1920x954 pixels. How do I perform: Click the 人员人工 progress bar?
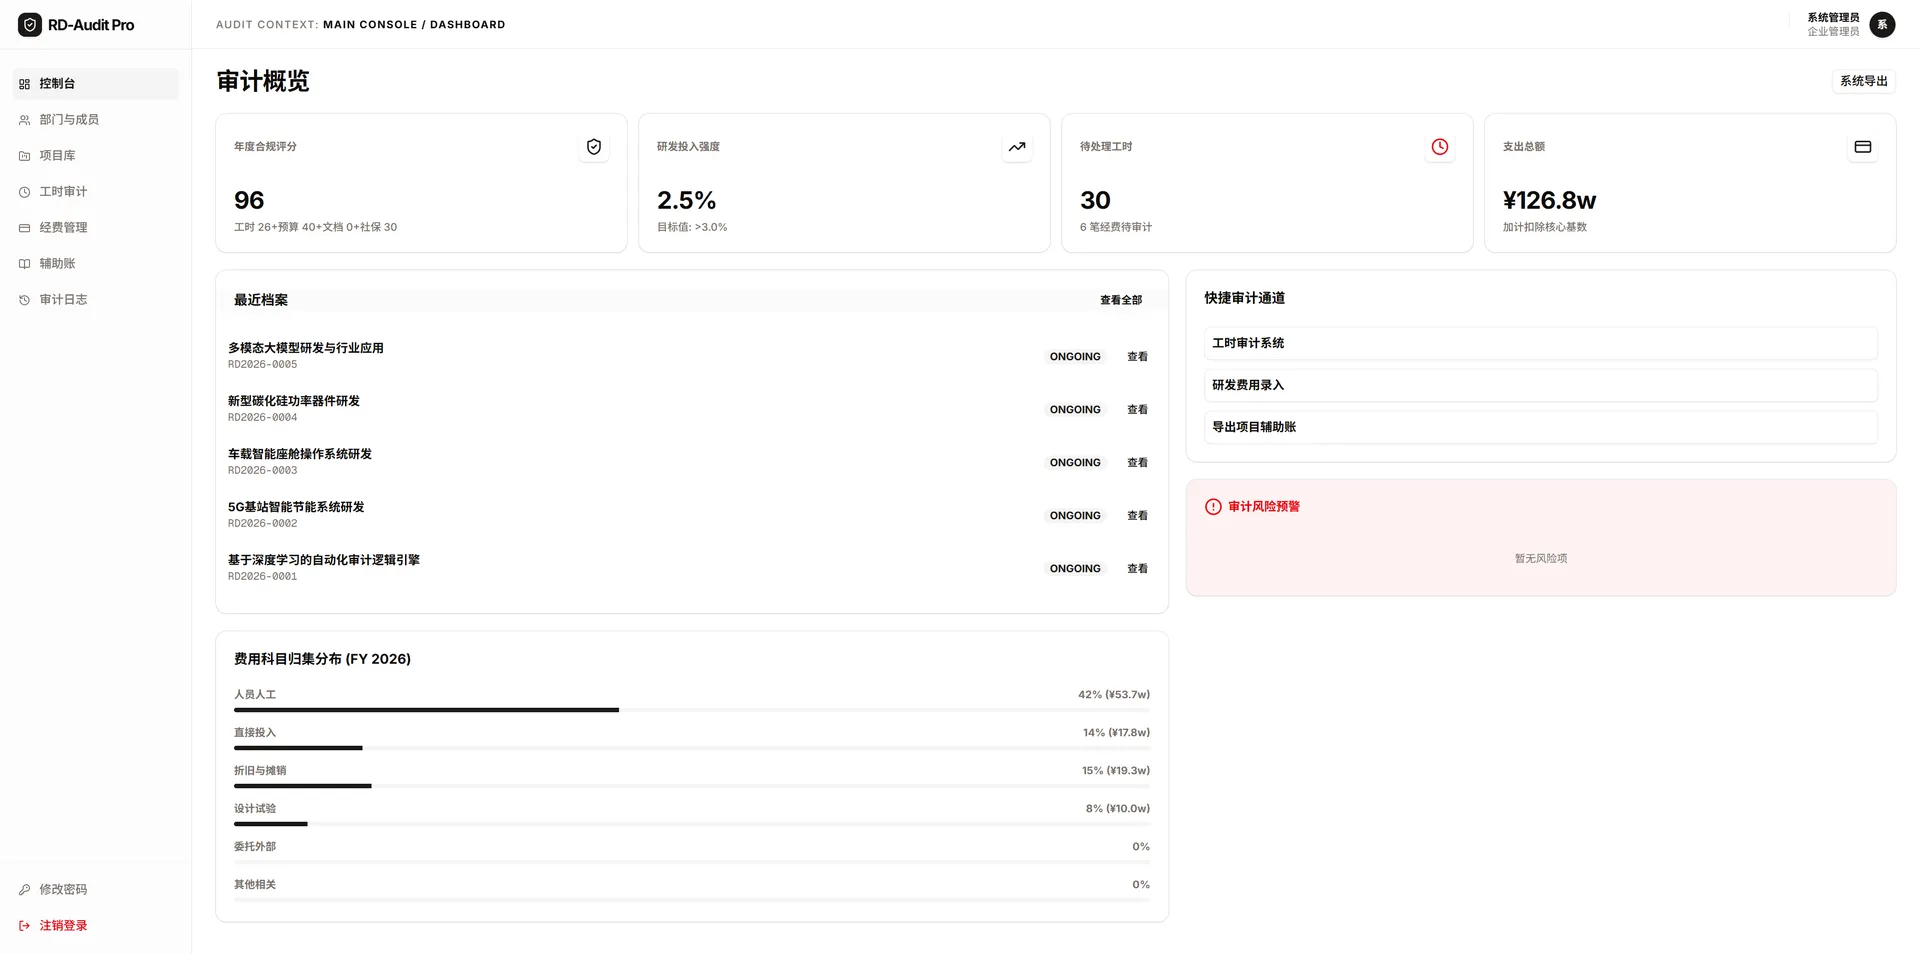pyautogui.click(x=692, y=710)
